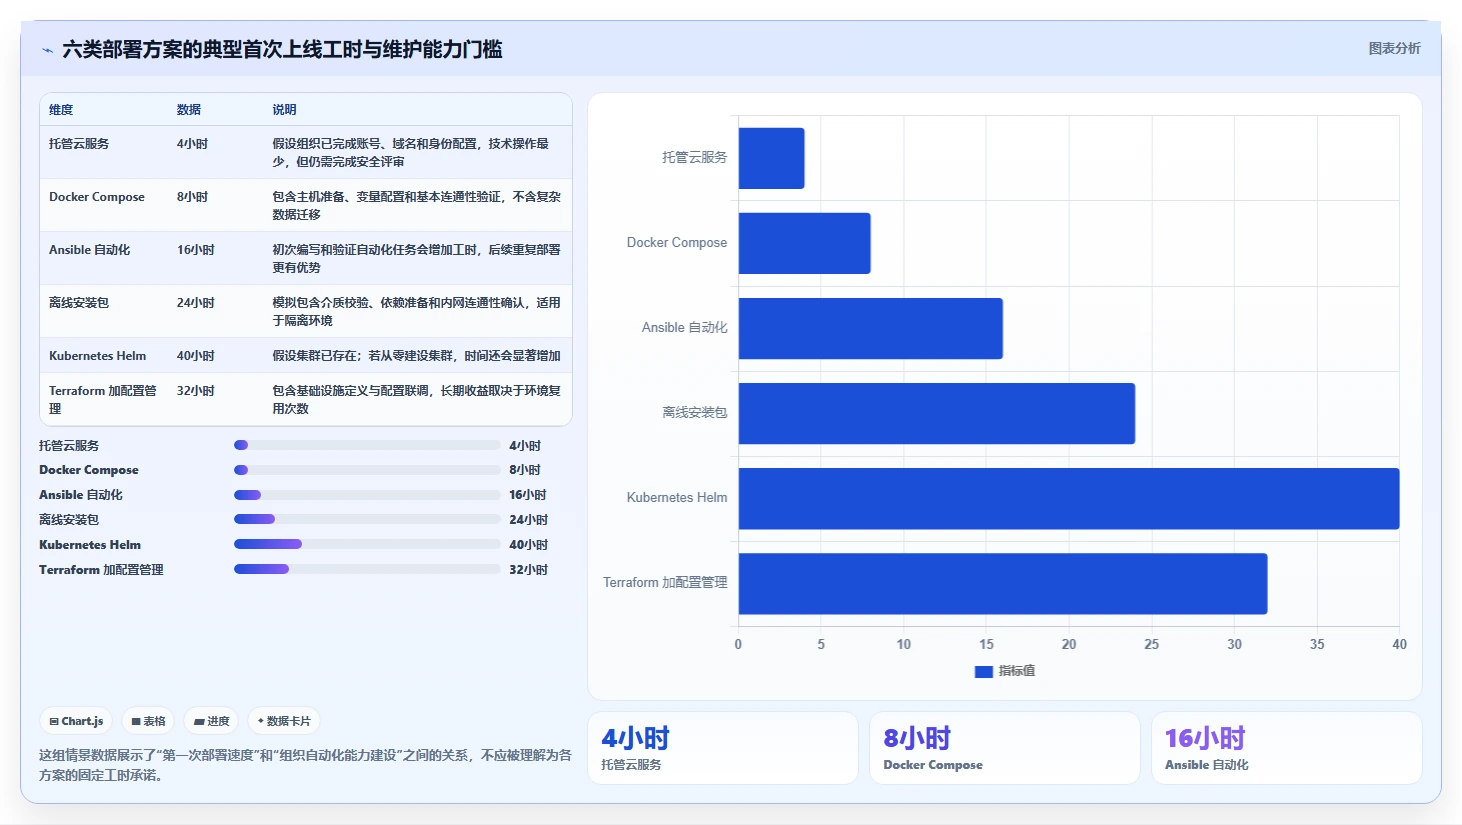Click the 32小时 value beside progress bar
Image resolution: width=1462 pixels, height=825 pixels.
(528, 570)
